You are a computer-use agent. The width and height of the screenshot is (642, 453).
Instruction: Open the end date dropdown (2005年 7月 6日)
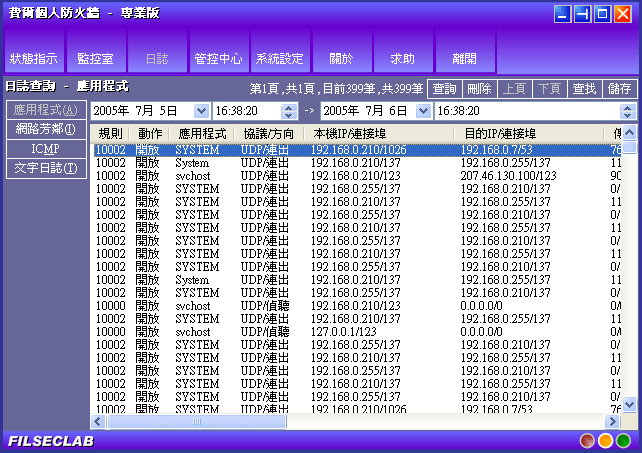423,111
